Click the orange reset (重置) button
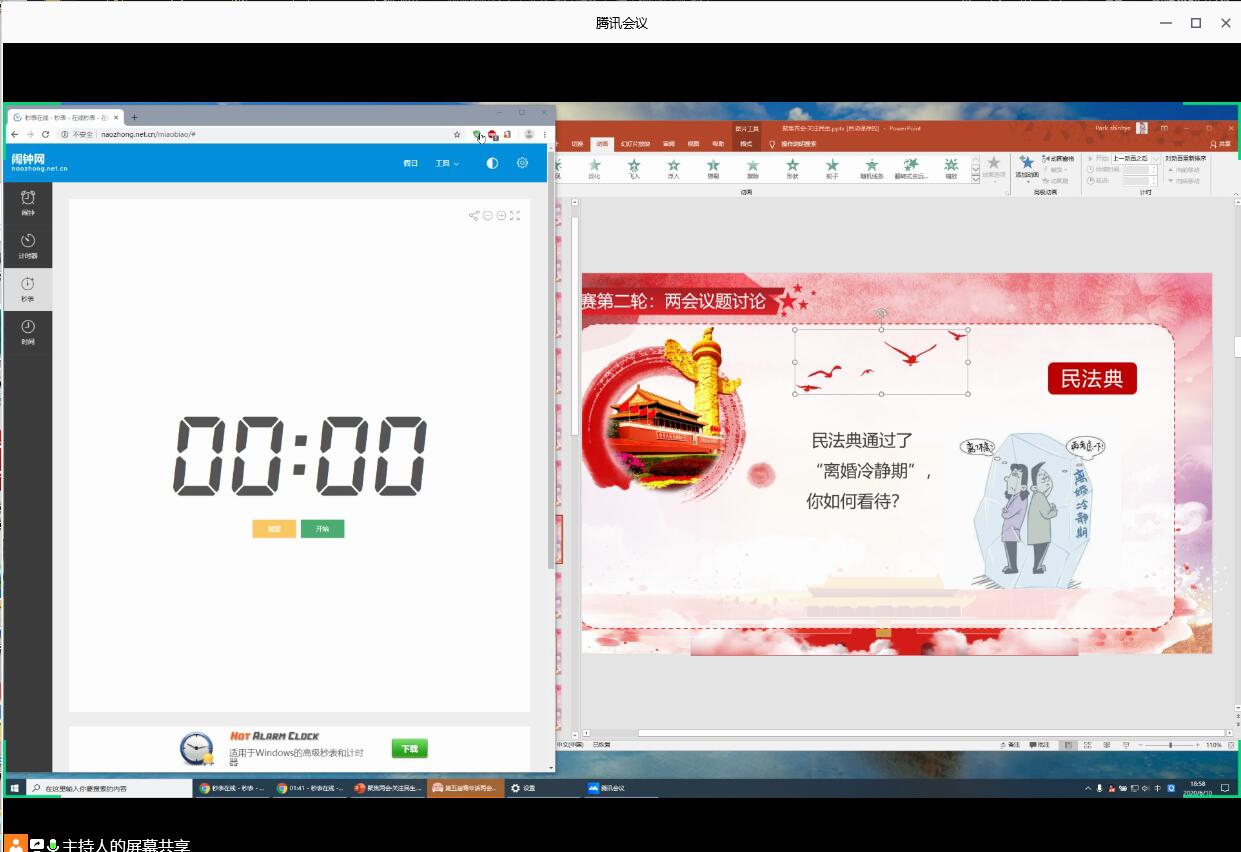Viewport: 1241px width, 852px height. click(x=274, y=529)
